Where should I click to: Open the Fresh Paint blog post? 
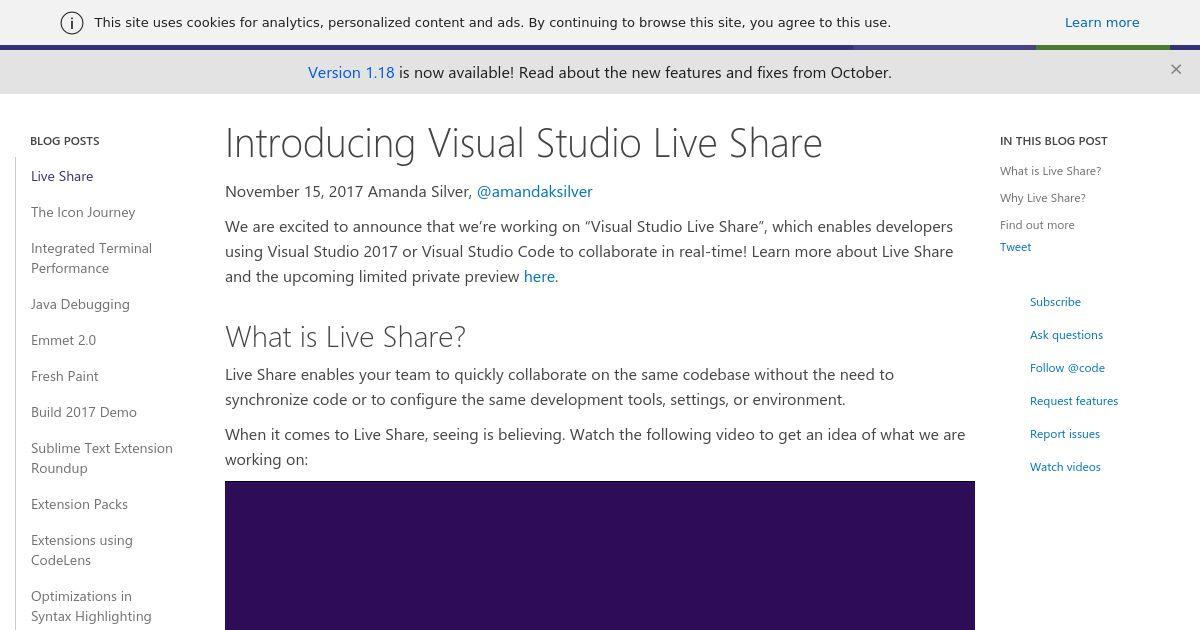pos(65,376)
